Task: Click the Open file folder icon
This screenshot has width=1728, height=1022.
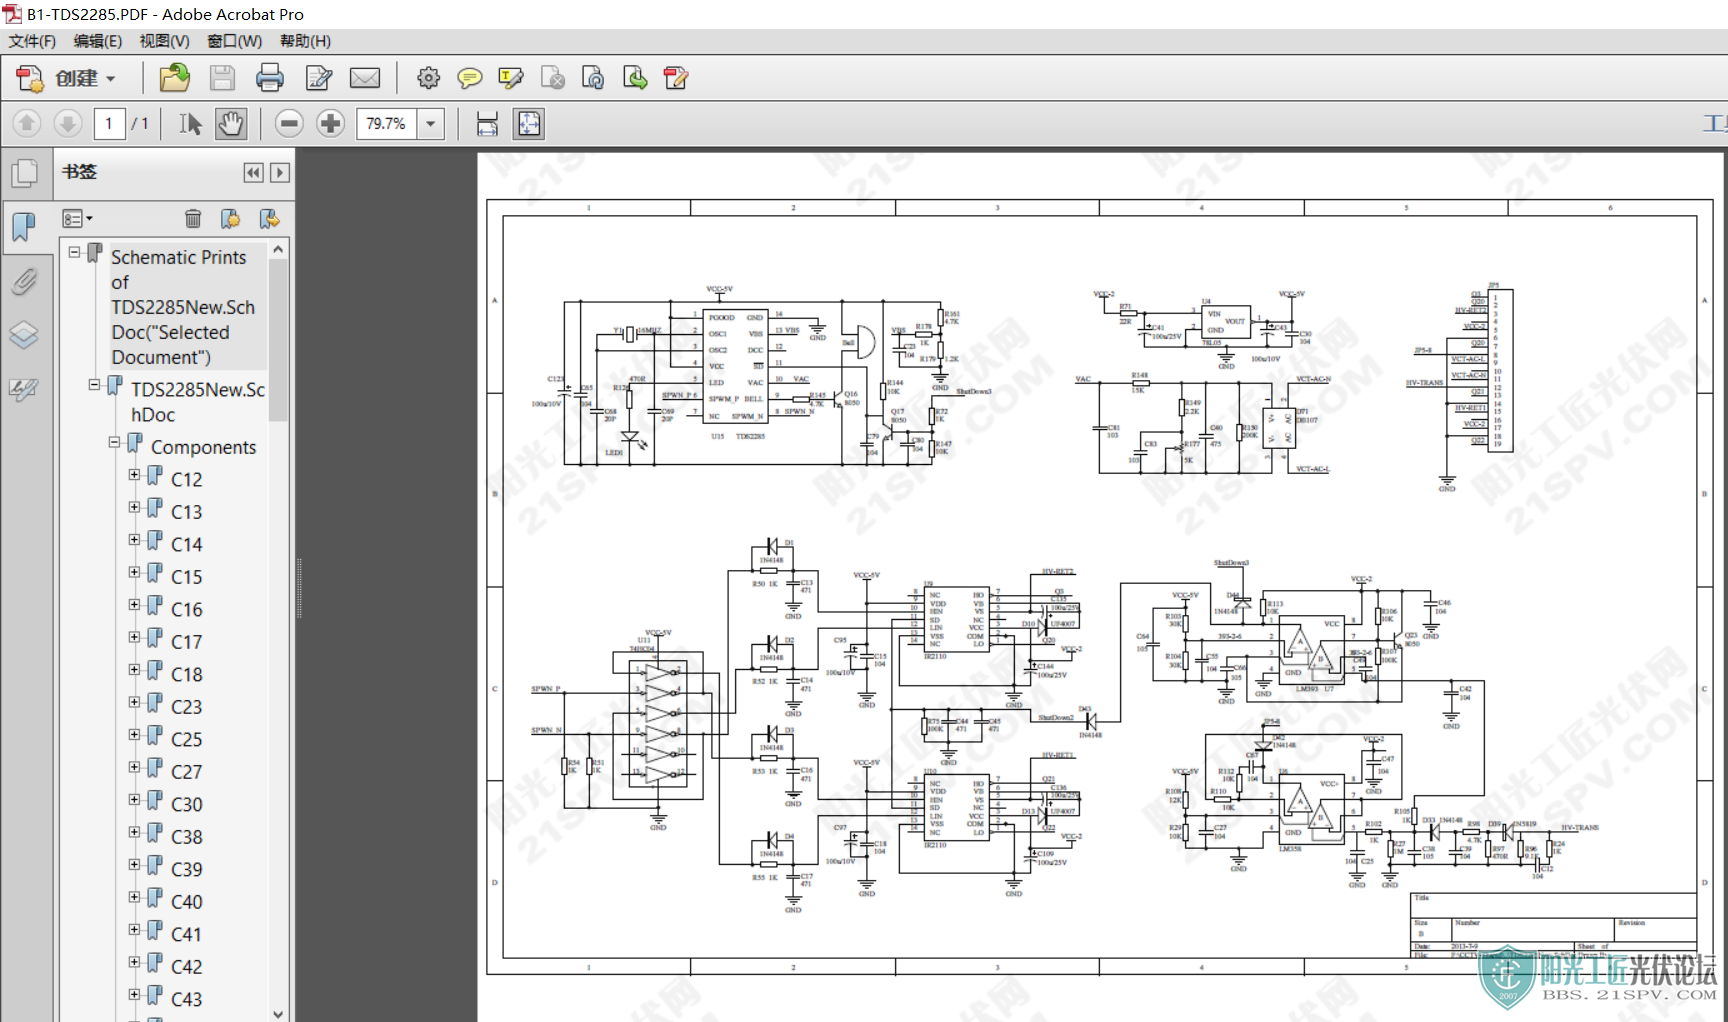Action: pyautogui.click(x=175, y=78)
